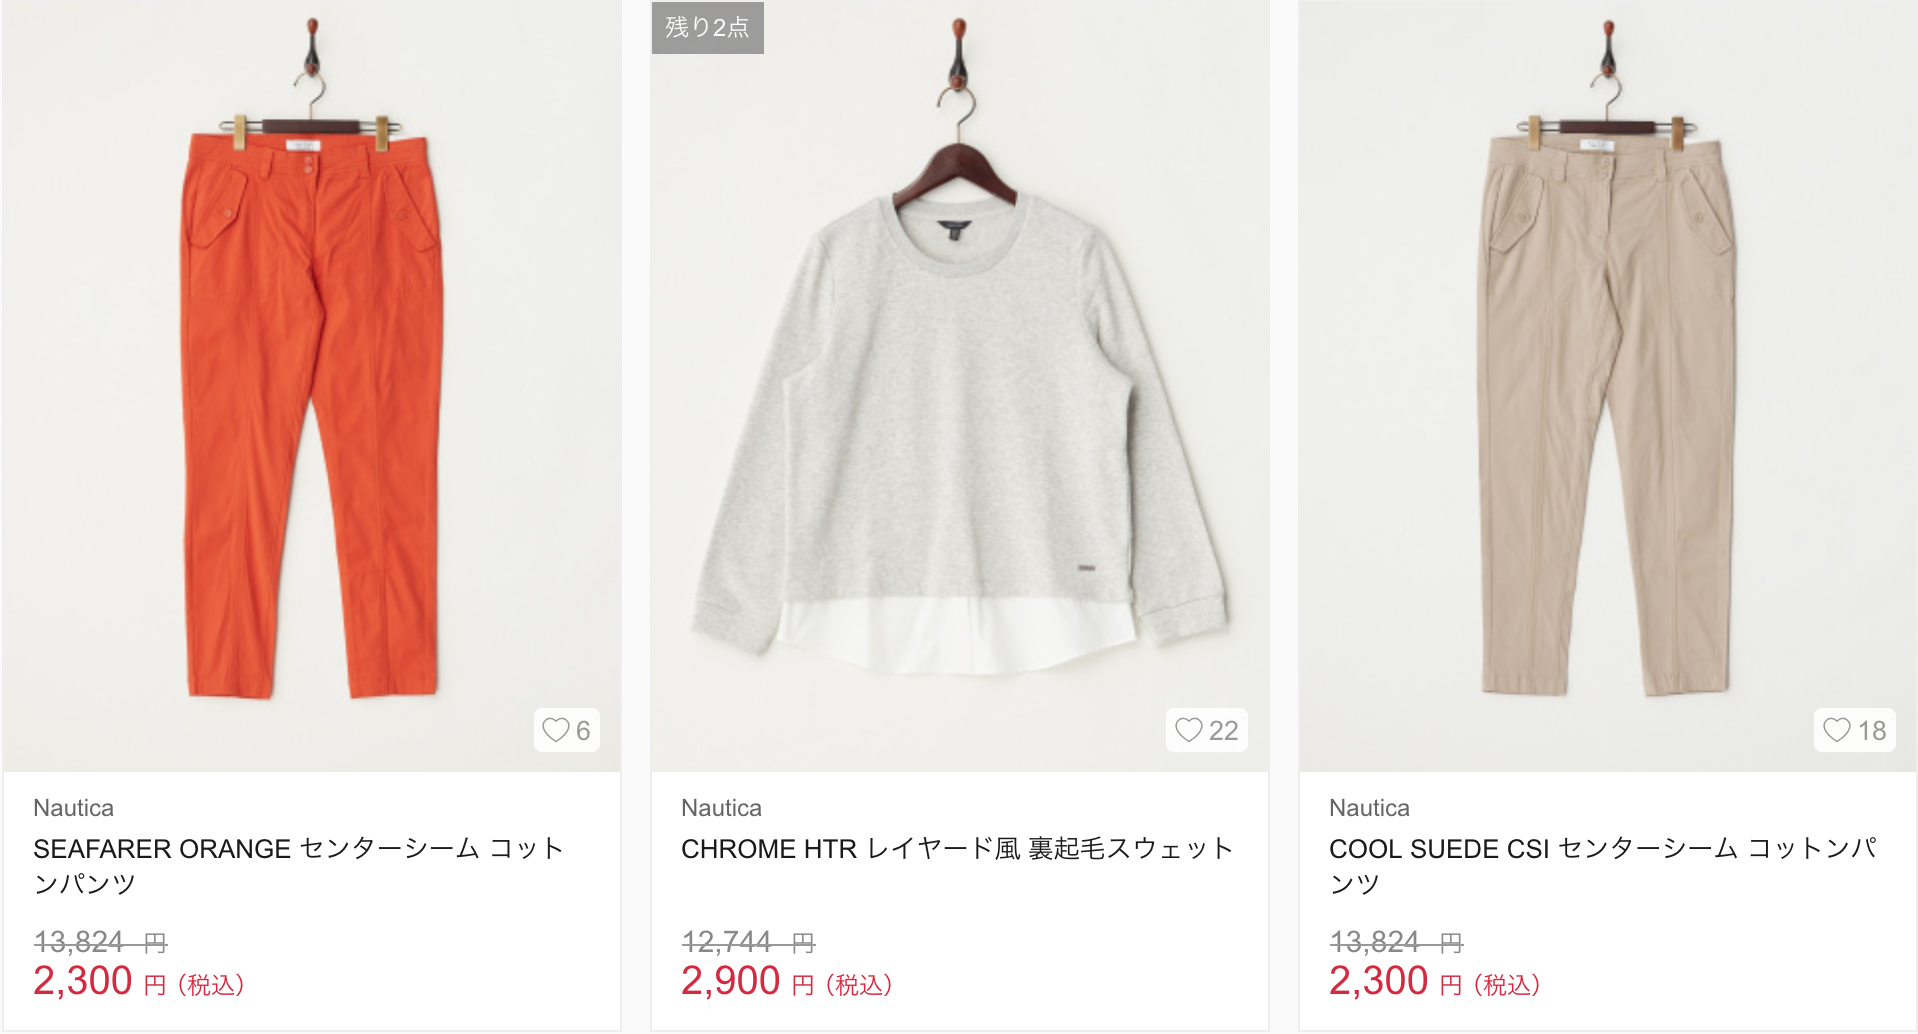Click CHROME HTR sweatshirt title link
The image size is (1918, 1034).
point(956,849)
